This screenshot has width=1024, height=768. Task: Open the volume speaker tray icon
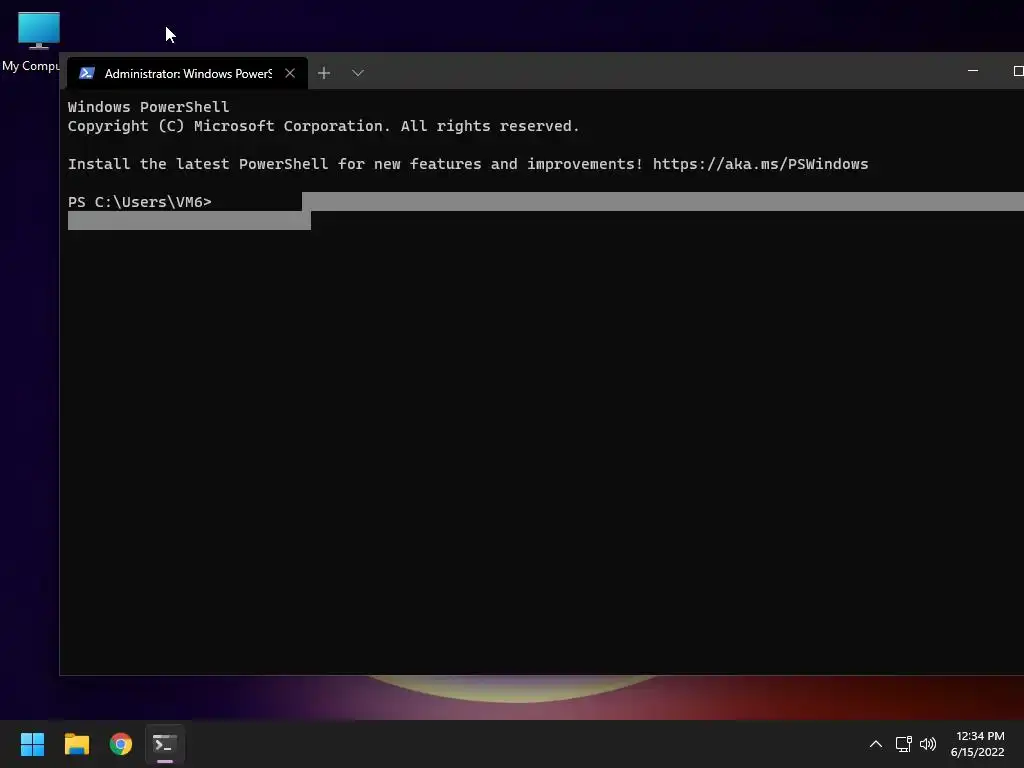927,744
